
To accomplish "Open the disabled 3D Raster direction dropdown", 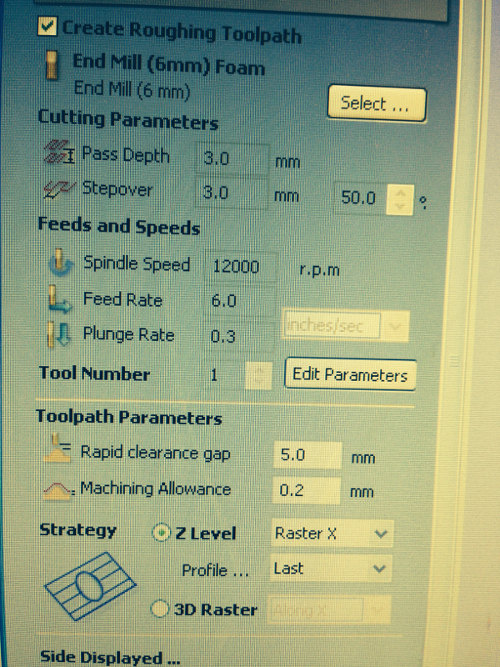I will point(329,611).
